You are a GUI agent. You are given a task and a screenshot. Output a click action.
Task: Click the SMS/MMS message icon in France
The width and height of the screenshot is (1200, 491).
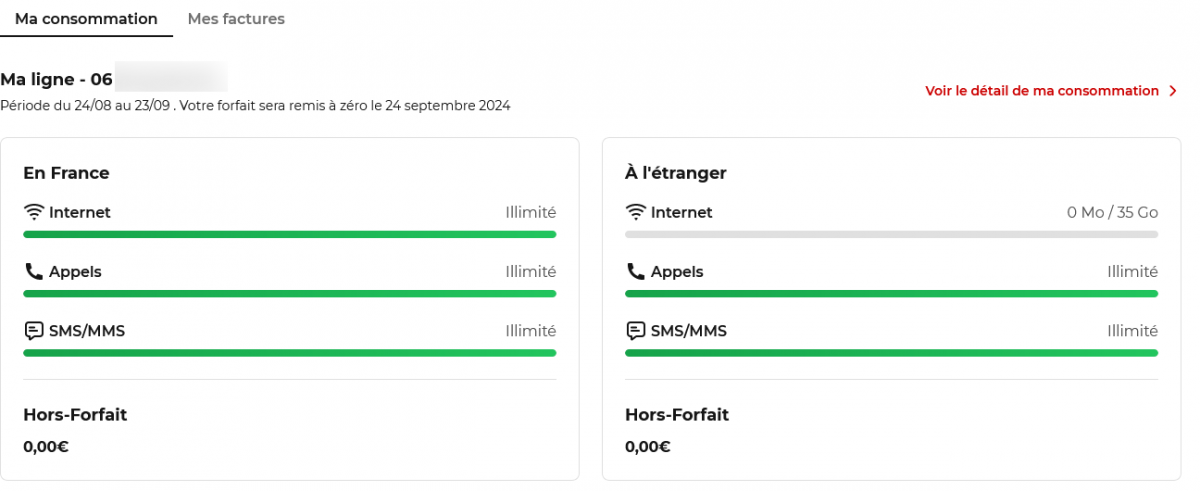34,331
